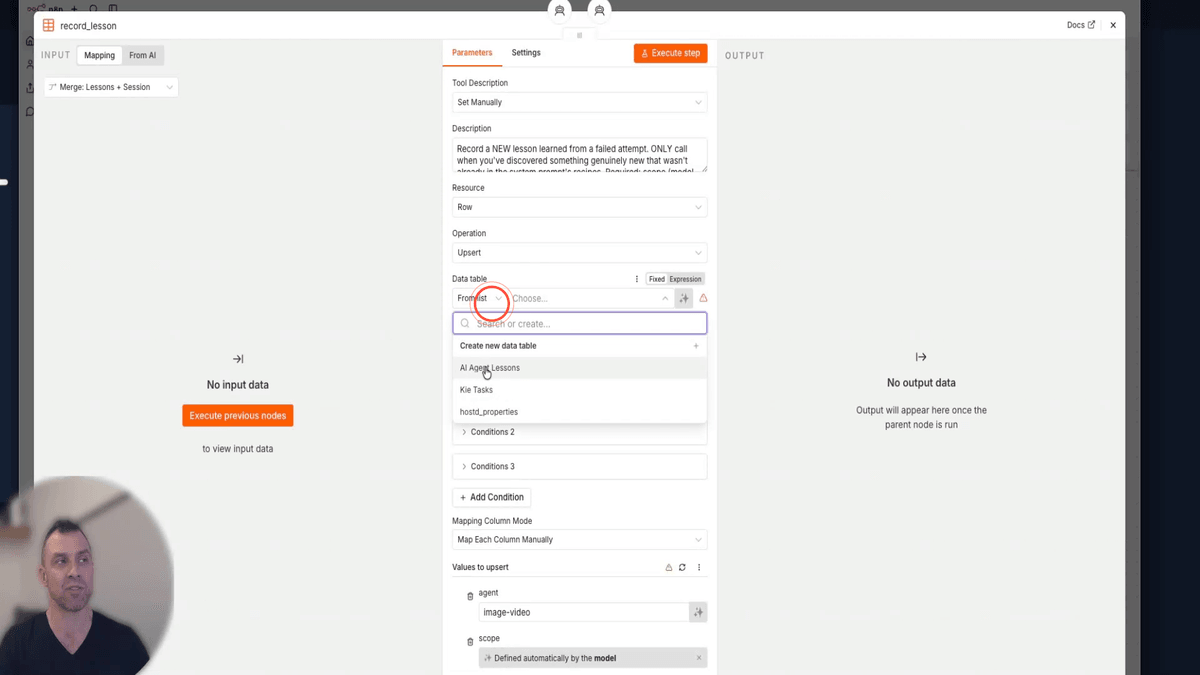Click the agent field containing image-video
This screenshot has height=675, width=1200.
583,612
